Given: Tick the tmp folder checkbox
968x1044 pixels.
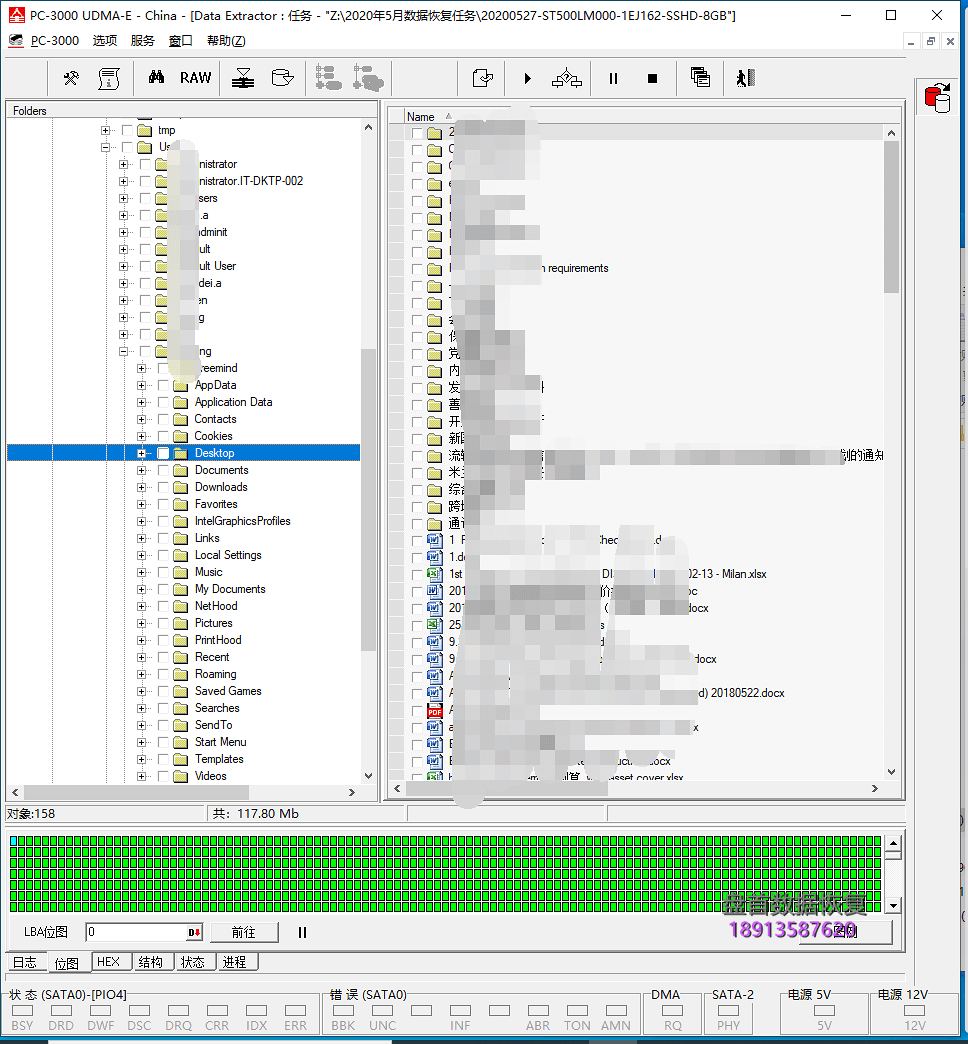Looking at the screenshot, I should pos(127,130).
